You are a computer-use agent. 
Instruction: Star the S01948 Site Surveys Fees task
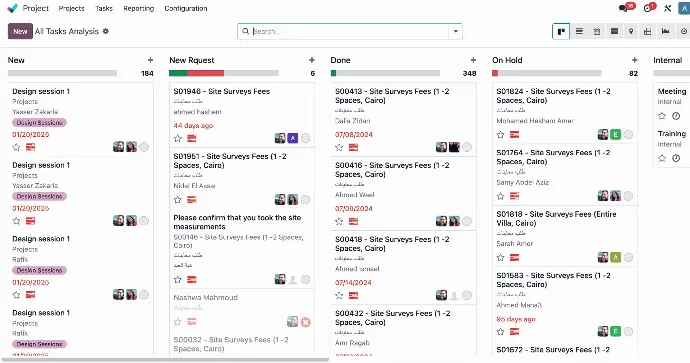click(178, 139)
